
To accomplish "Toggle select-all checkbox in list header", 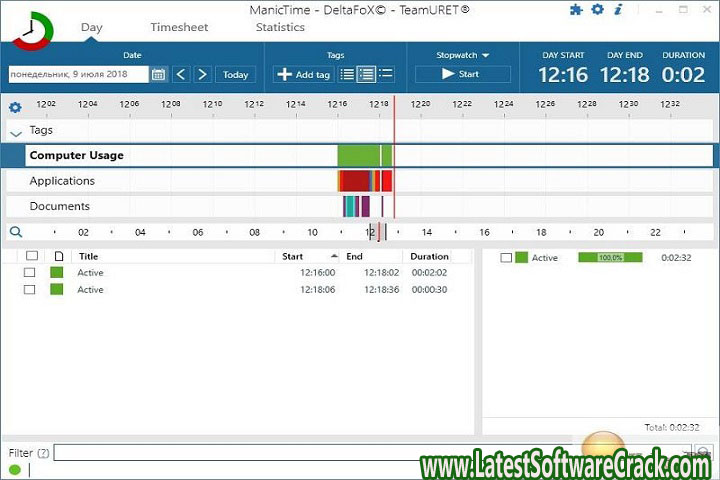I will (32, 256).
